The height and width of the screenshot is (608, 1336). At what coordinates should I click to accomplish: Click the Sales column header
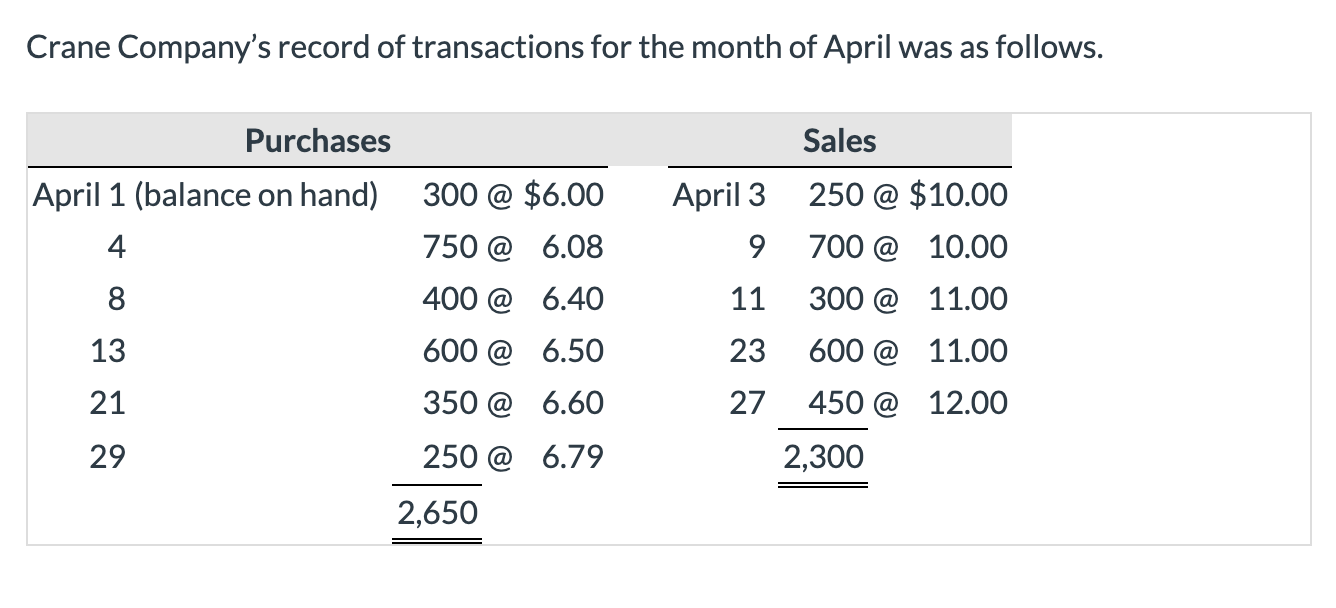coord(839,141)
